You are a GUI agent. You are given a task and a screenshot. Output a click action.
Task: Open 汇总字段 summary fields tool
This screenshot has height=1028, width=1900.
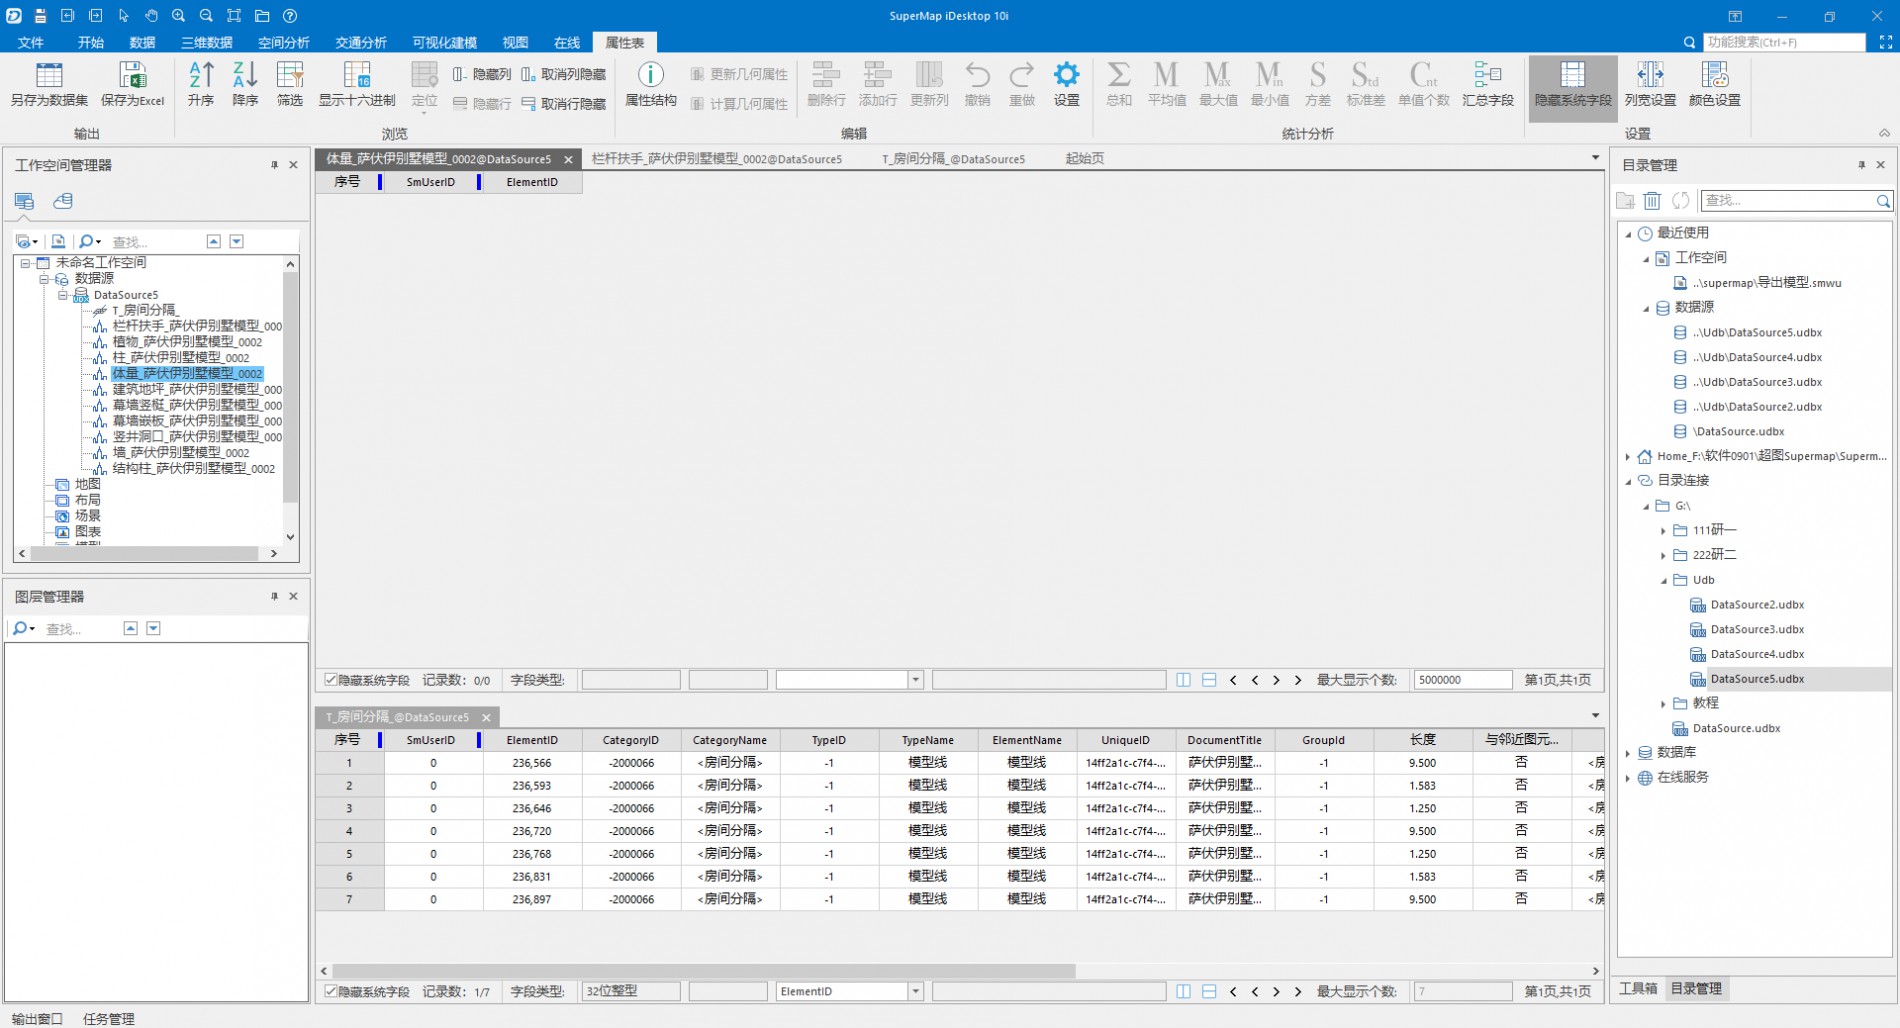(1488, 84)
